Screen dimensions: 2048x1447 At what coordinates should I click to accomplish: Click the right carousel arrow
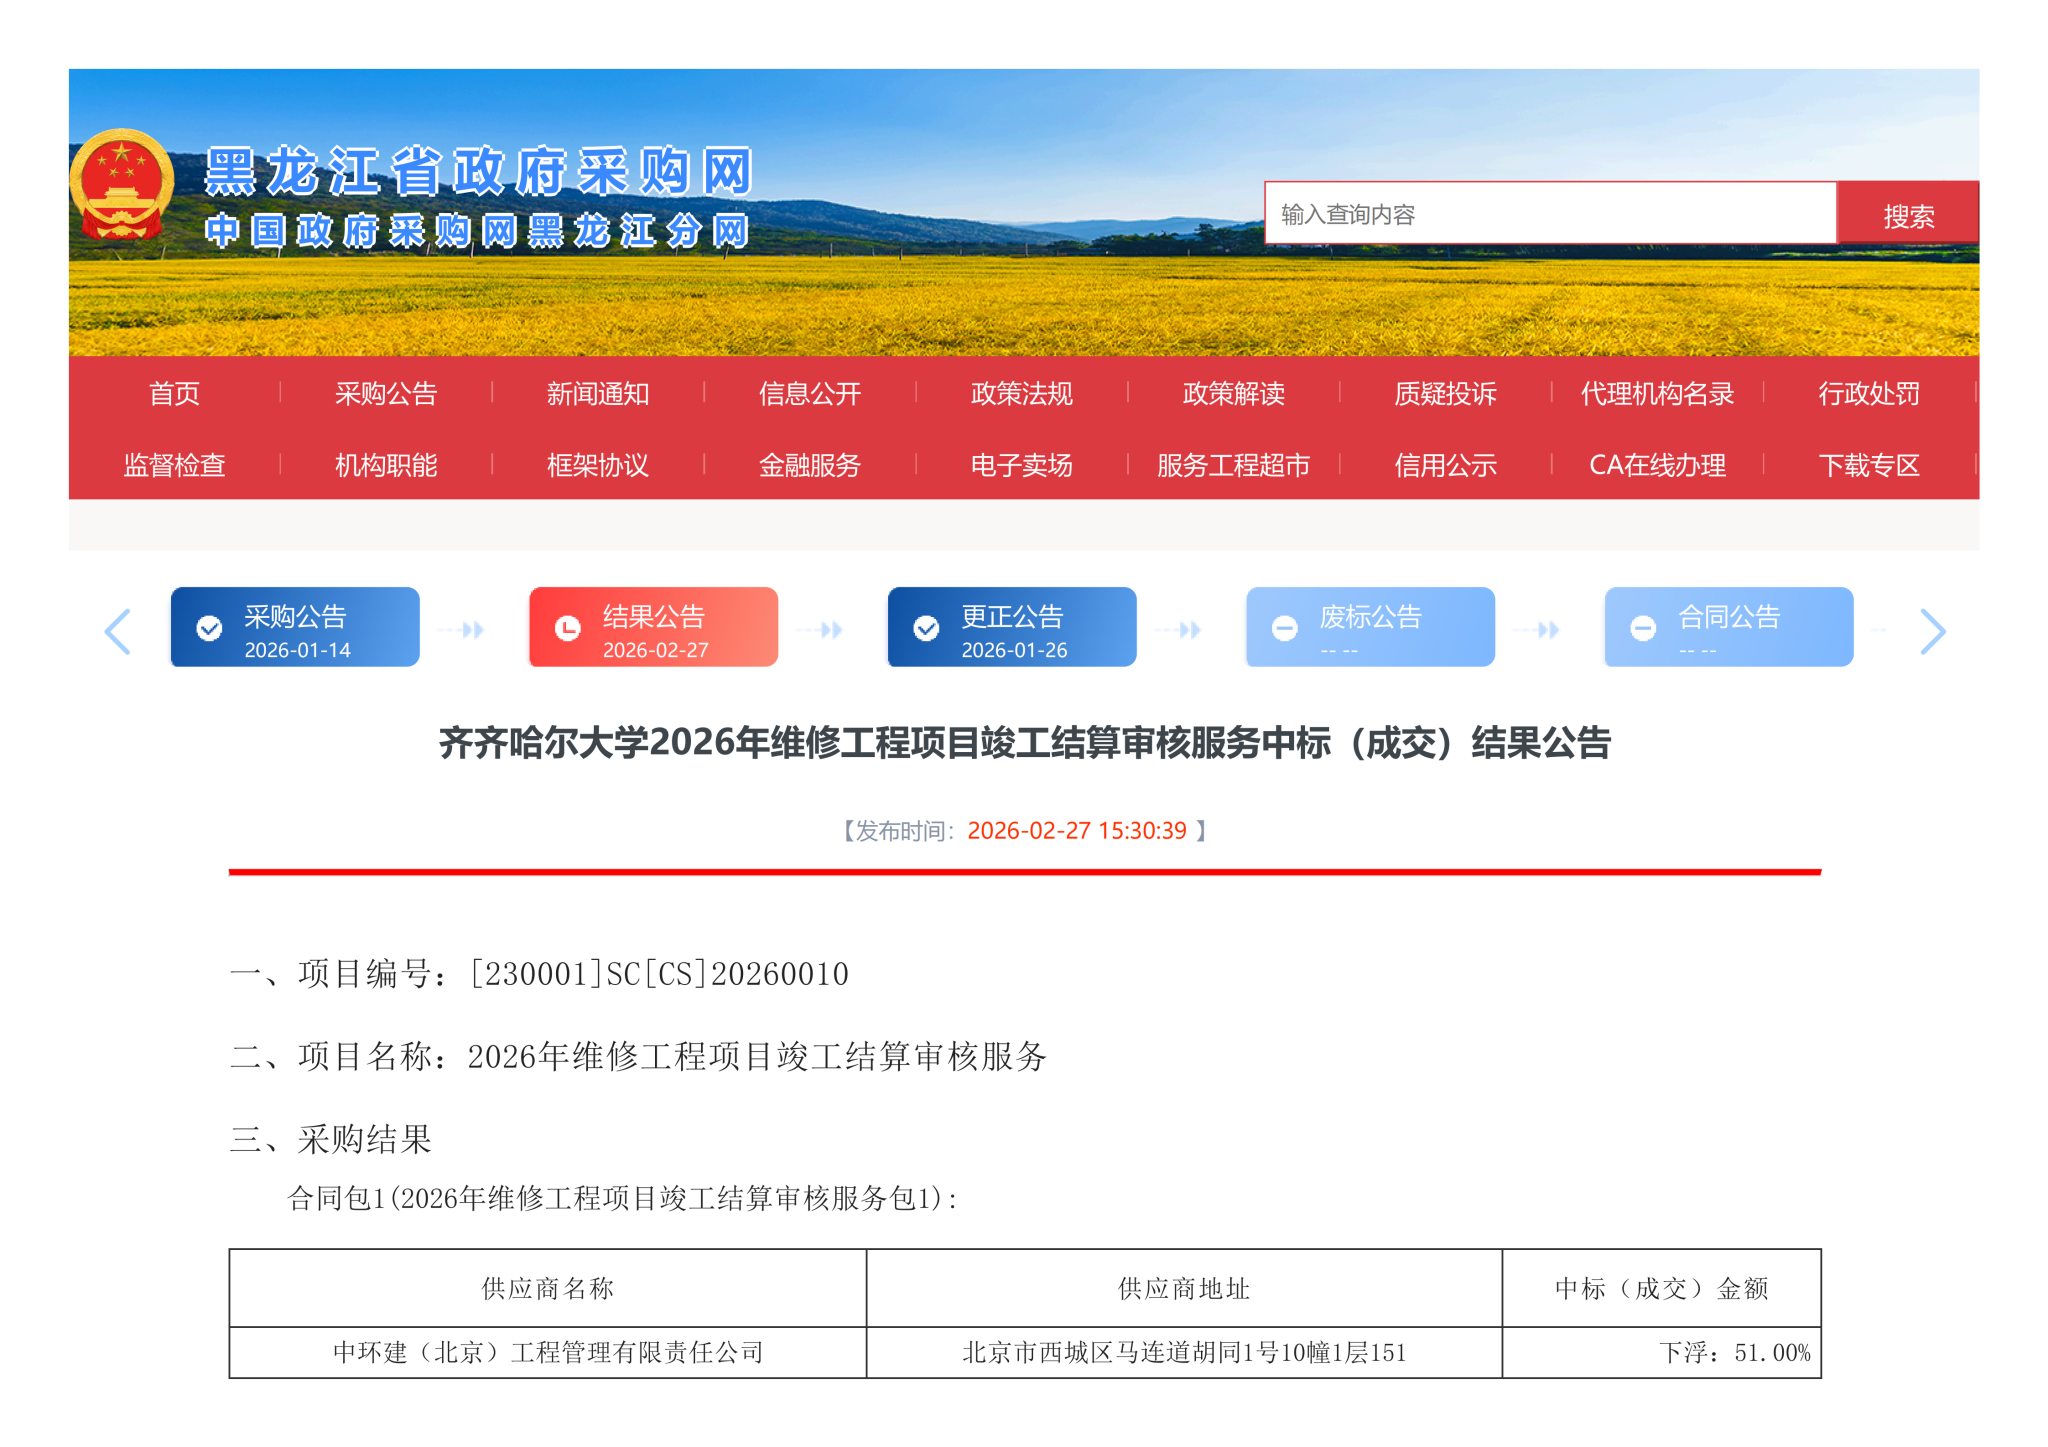[1932, 631]
